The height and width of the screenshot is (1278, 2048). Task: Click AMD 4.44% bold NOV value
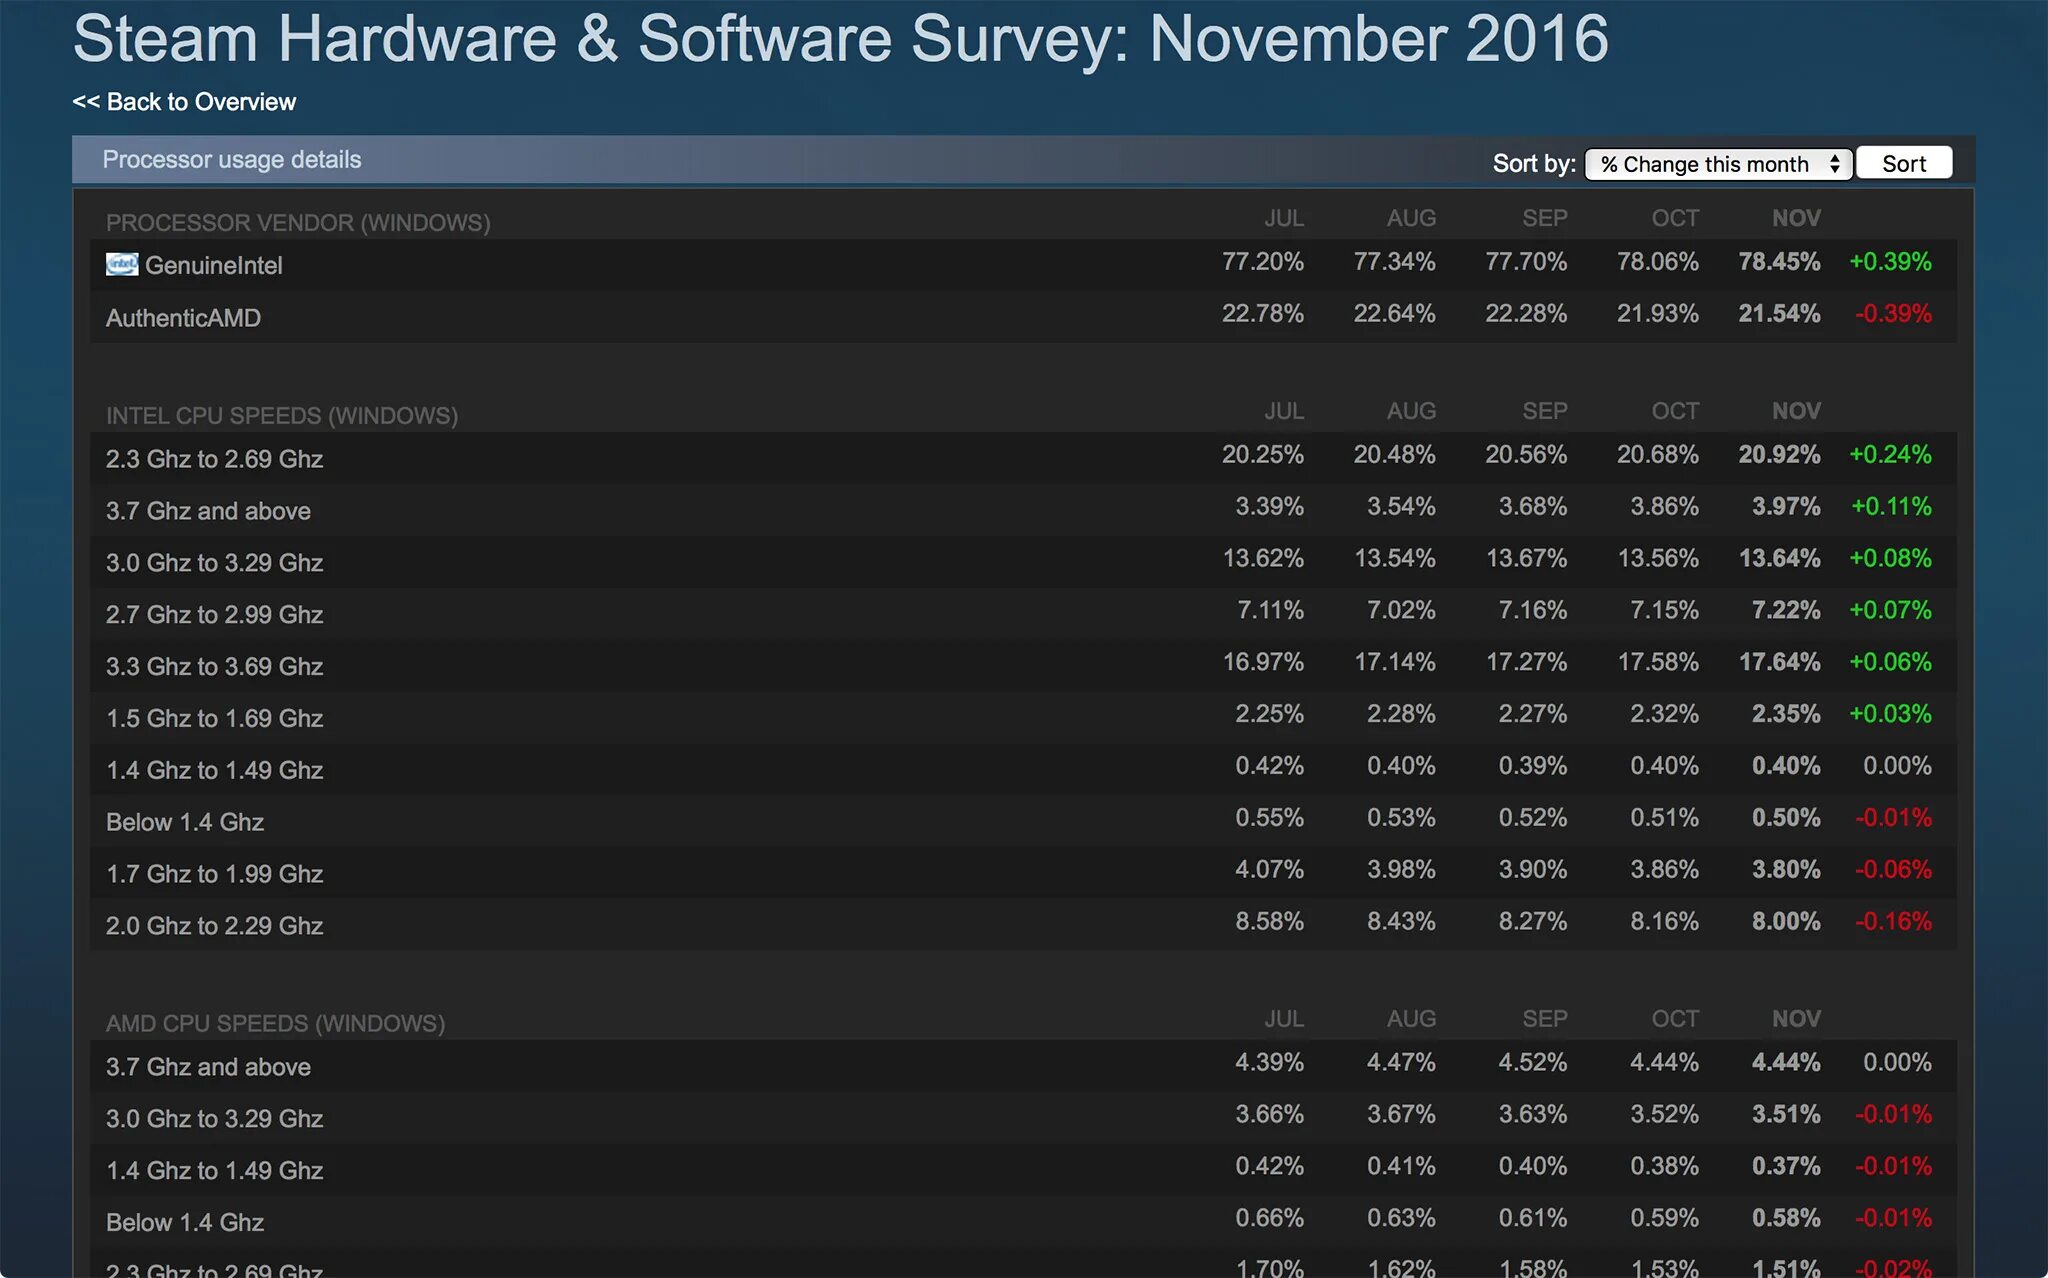pyautogui.click(x=1786, y=1063)
